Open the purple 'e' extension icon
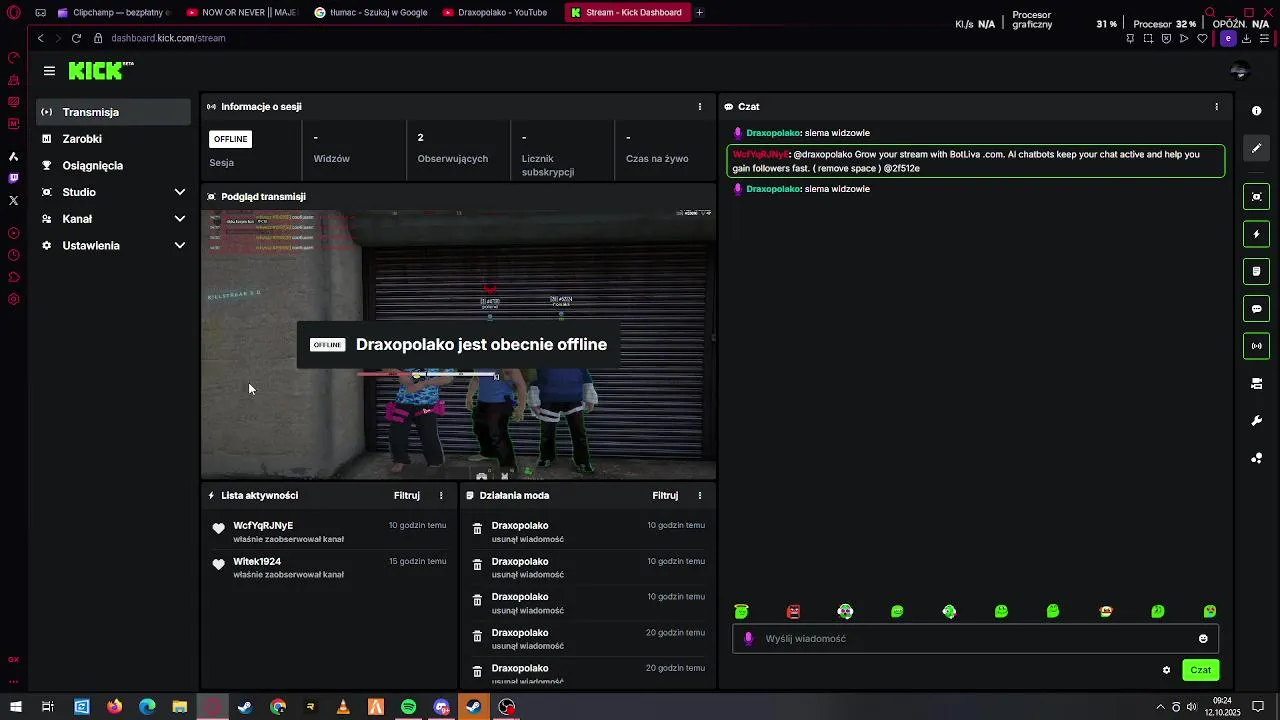Screen dimensions: 1280x720 pos(1228,39)
